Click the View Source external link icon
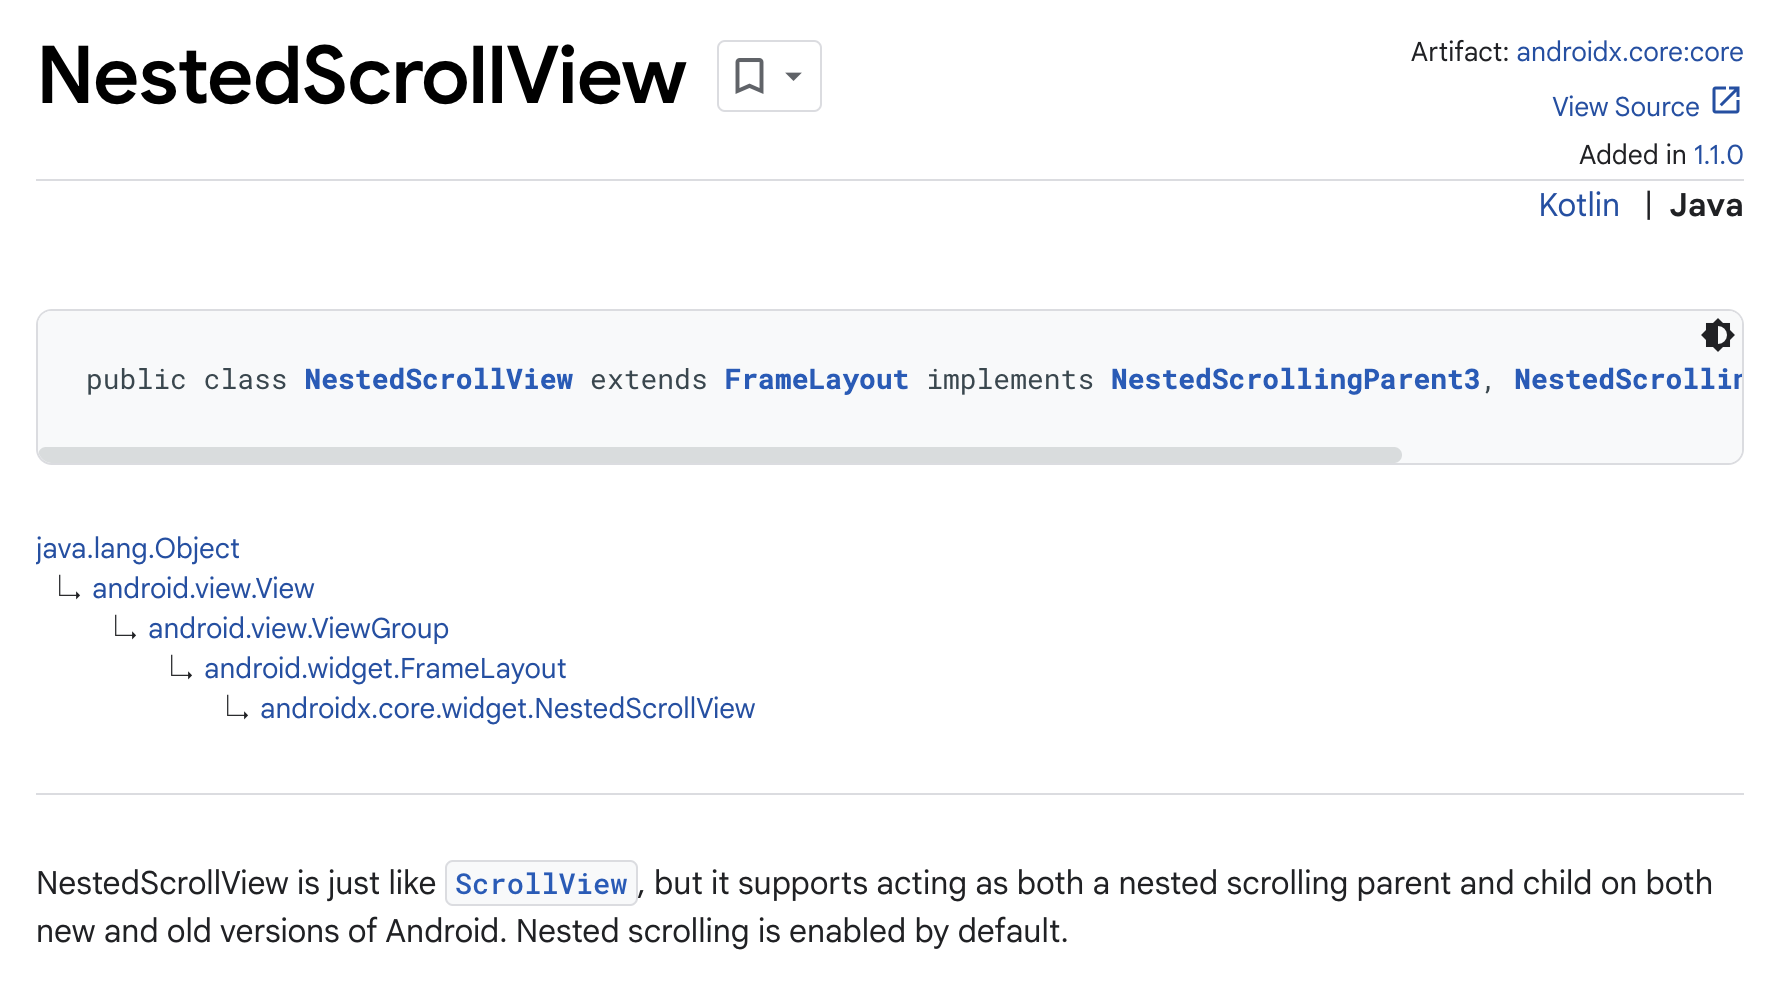The width and height of the screenshot is (1784, 982). 1726,101
